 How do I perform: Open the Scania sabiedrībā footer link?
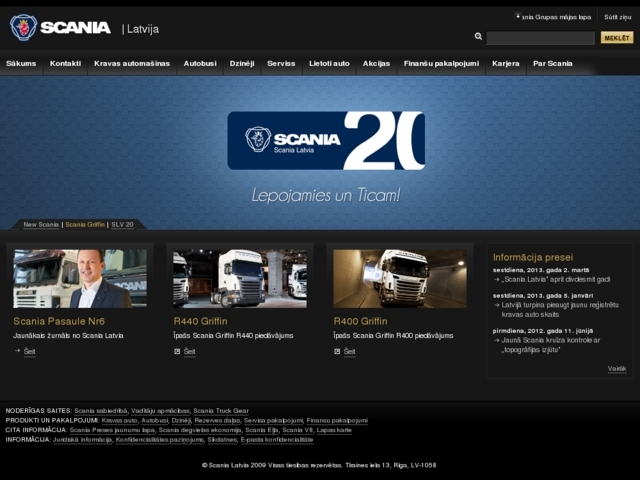click(x=101, y=411)
